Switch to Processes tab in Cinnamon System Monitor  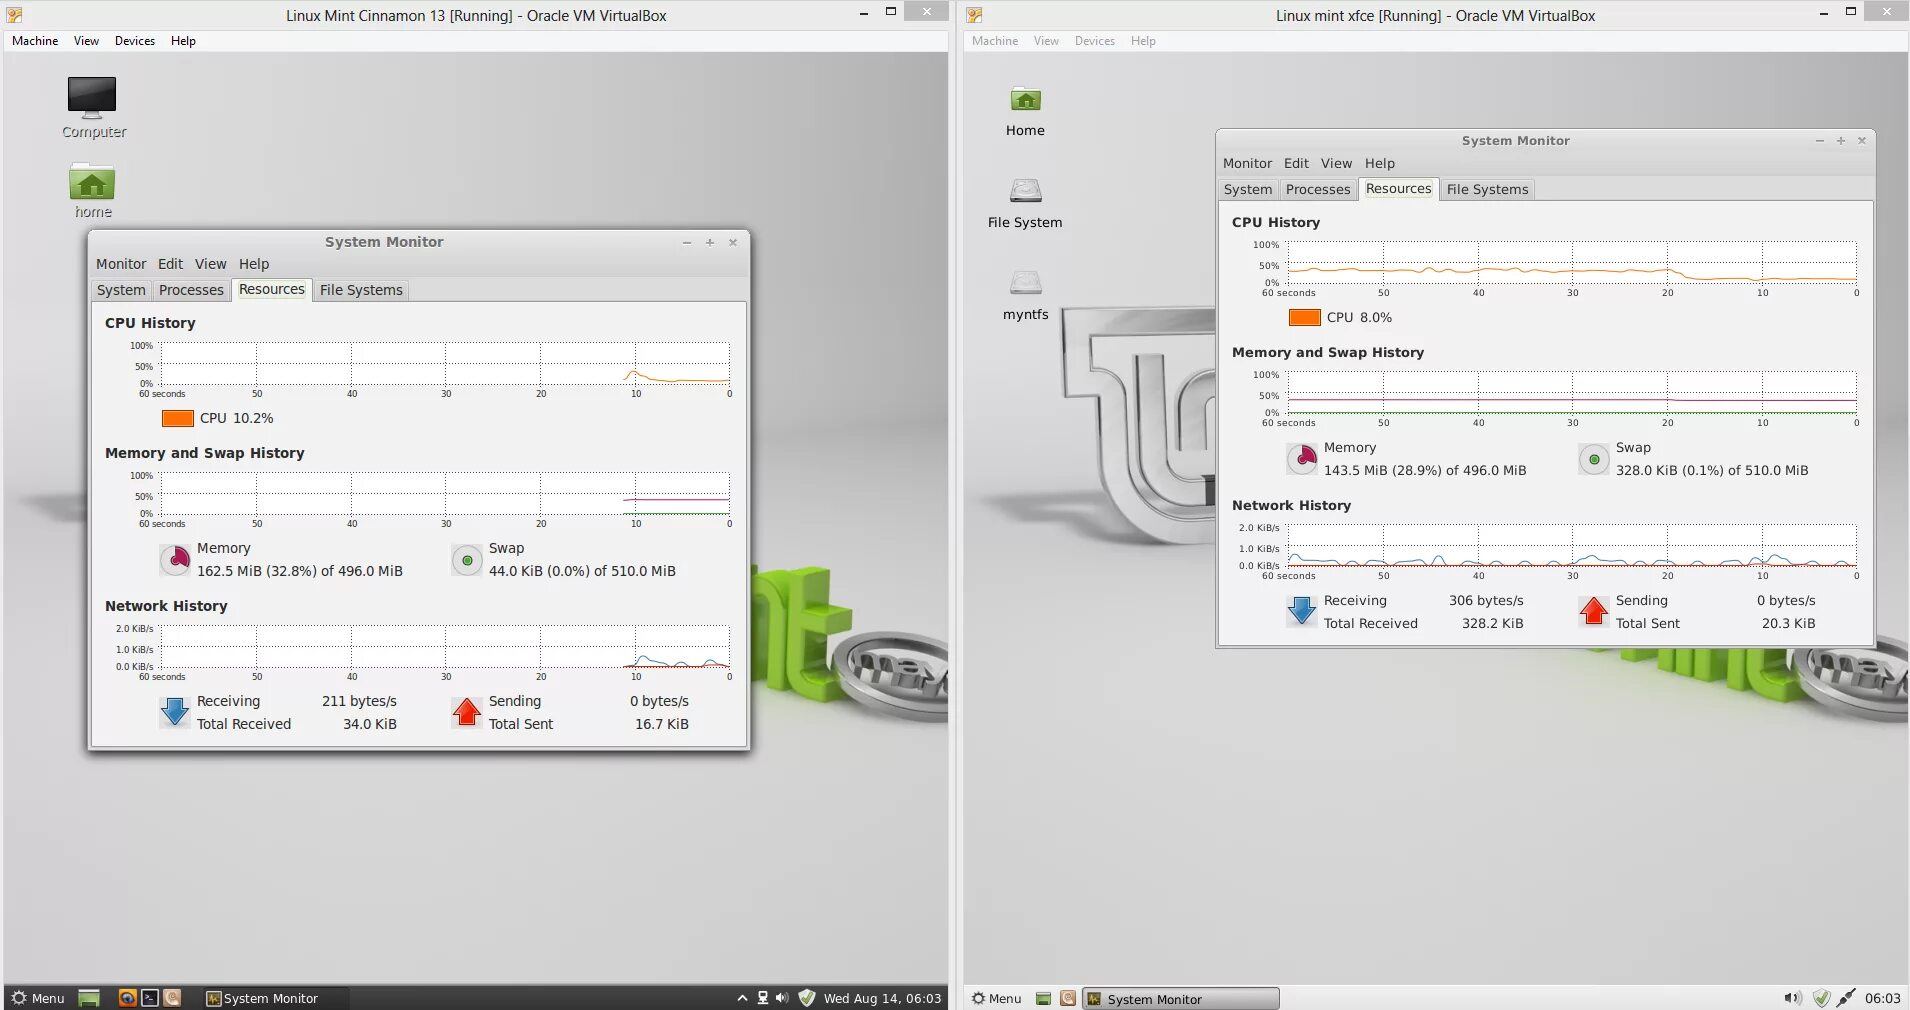tap(191, 290)
